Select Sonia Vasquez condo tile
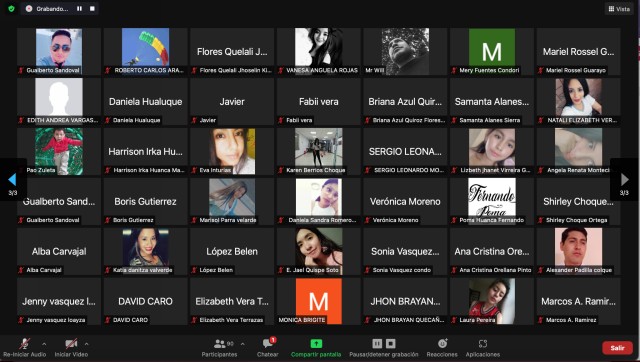The height and width of the screenshot is (362, 640). tap(405, 251)
